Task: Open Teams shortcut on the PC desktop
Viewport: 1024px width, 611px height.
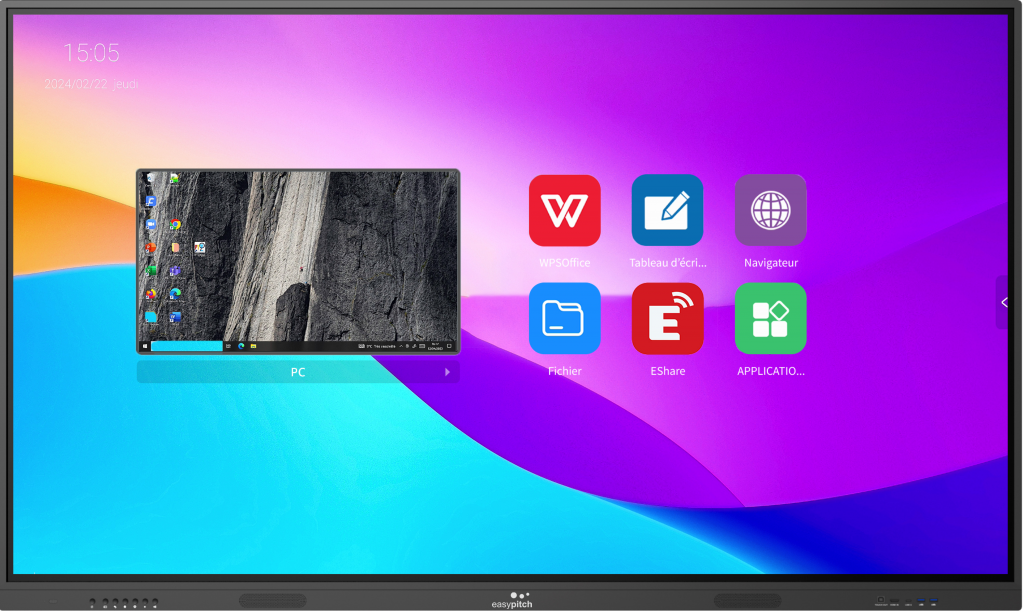Action: point(175,270)
